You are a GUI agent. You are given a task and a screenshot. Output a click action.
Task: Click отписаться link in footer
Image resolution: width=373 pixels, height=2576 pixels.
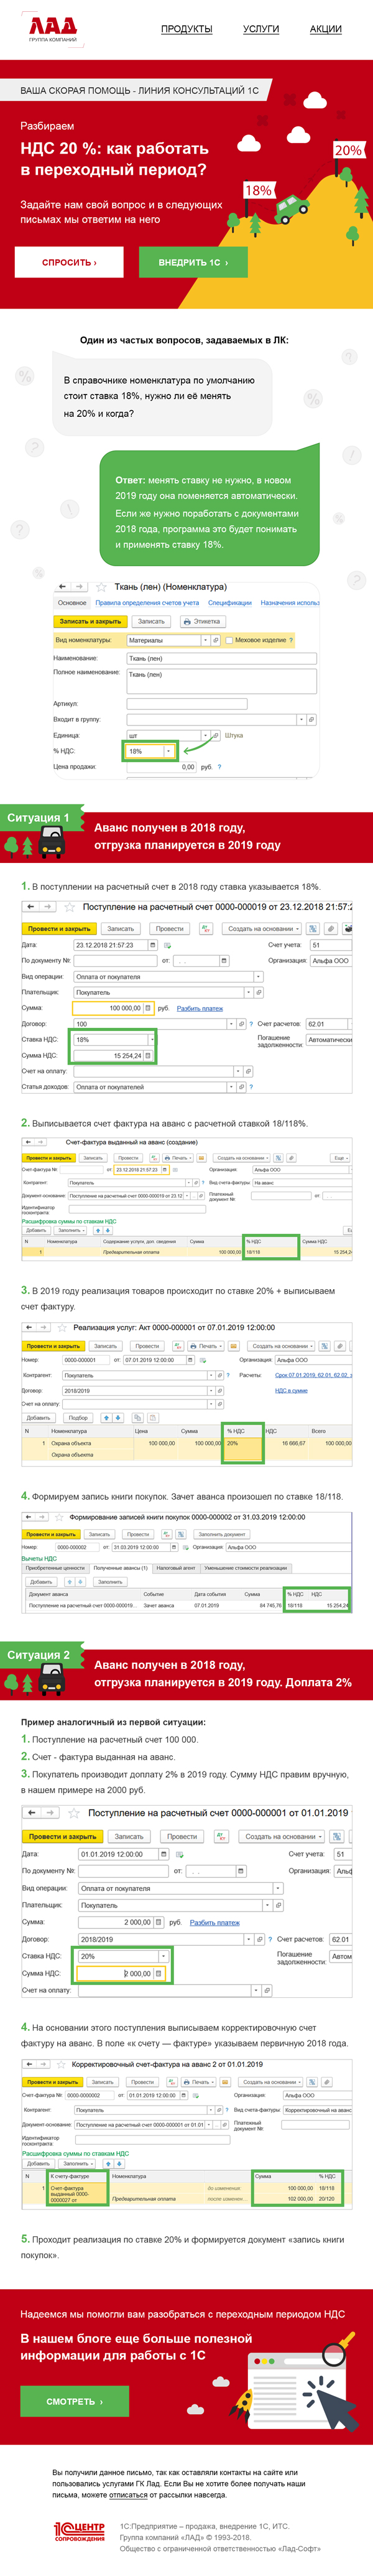point(128,2495)
